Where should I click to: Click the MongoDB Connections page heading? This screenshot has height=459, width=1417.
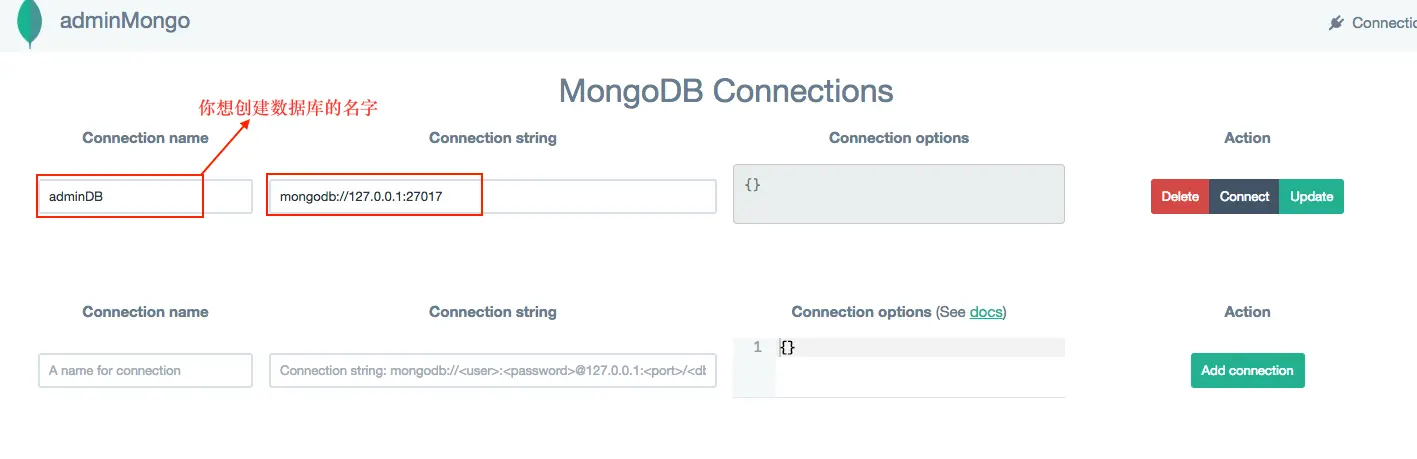[x=726, y=91]
